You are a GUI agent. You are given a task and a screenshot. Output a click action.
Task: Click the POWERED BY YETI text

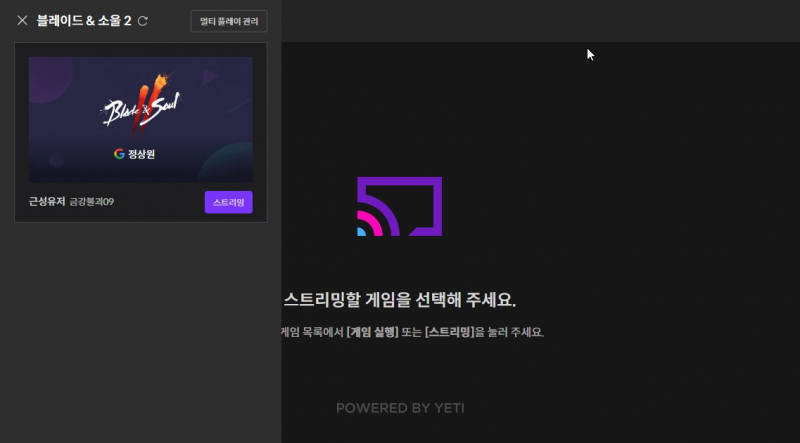pyautogui.click(x=400, y=408)
